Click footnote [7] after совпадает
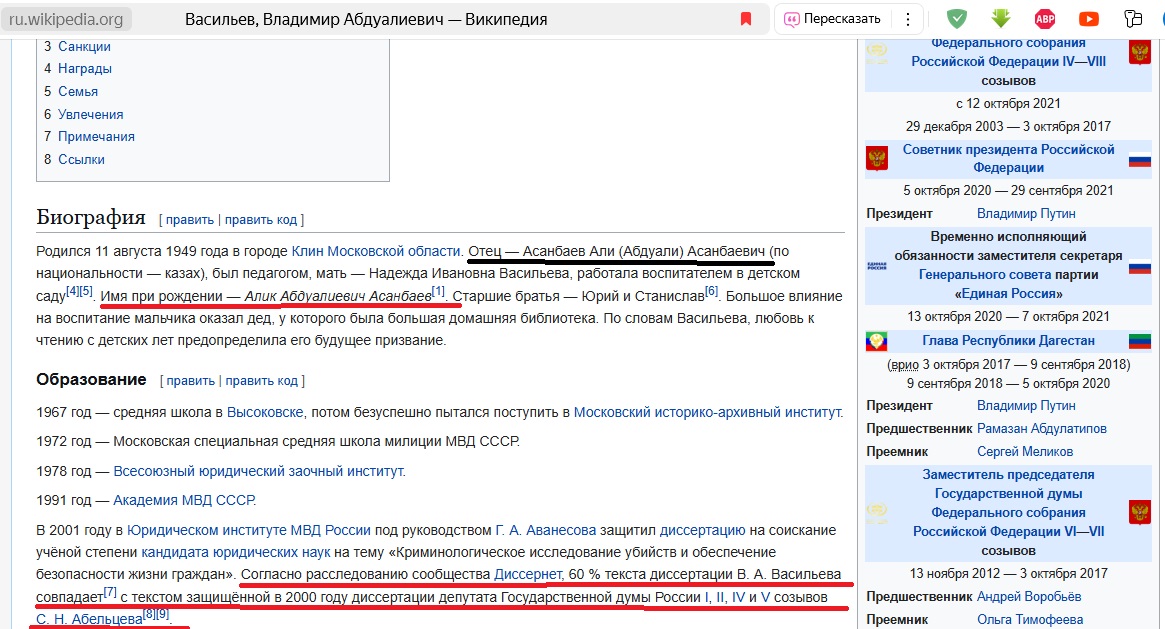This screenshot has height=629, width=1165. click(x=110, y=592)
